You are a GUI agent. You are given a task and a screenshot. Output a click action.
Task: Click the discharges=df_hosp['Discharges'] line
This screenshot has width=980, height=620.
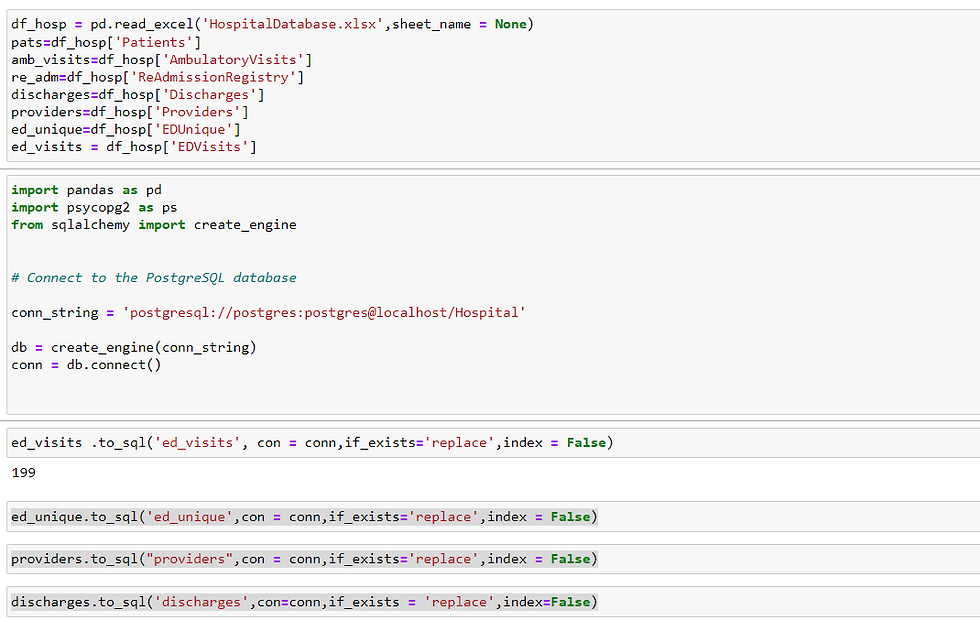137,95
